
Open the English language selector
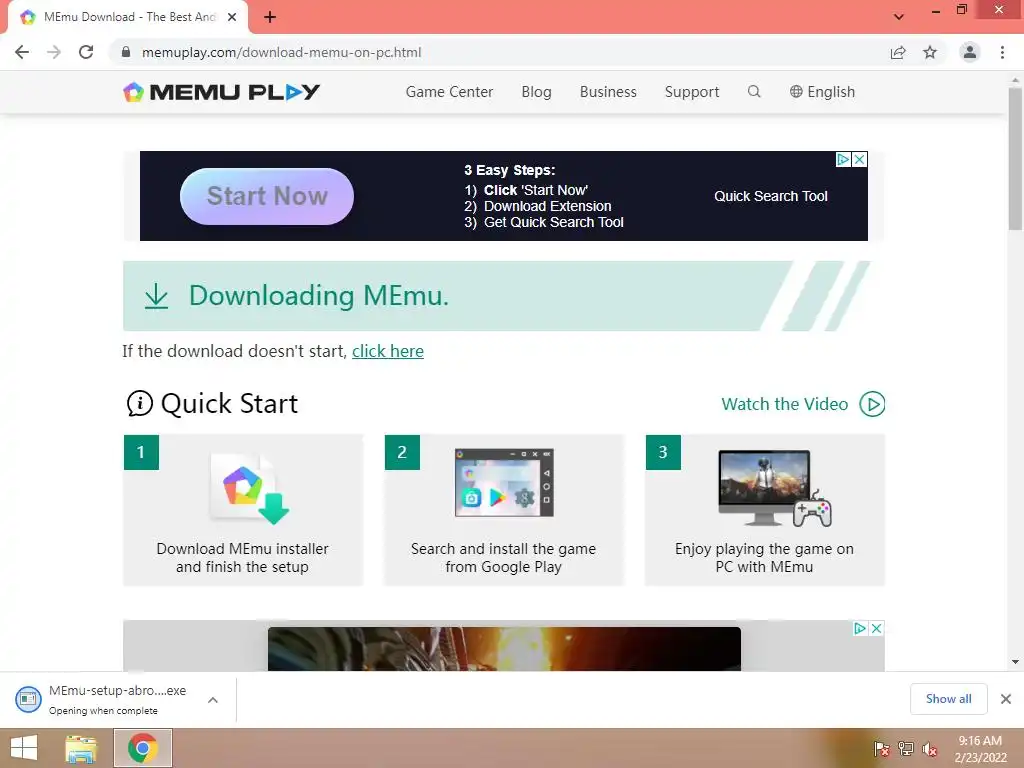click(822, 91)
